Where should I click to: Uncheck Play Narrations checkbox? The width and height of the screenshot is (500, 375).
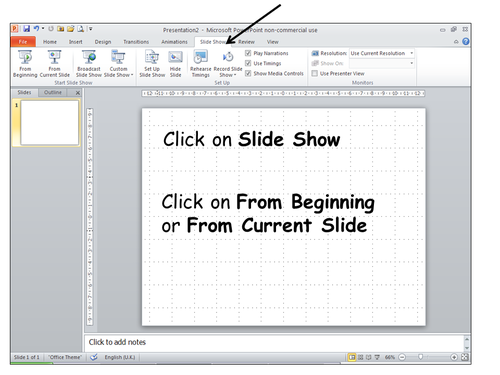click(x=248, y=53)
